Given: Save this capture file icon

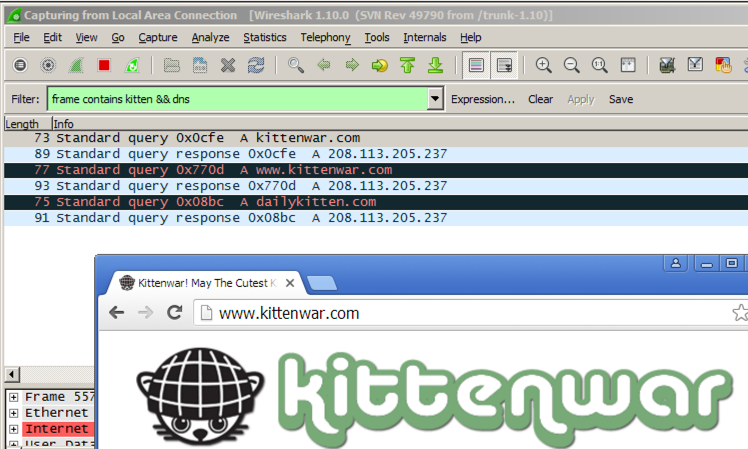Looking at the screenshot, I should pos(200,65).
